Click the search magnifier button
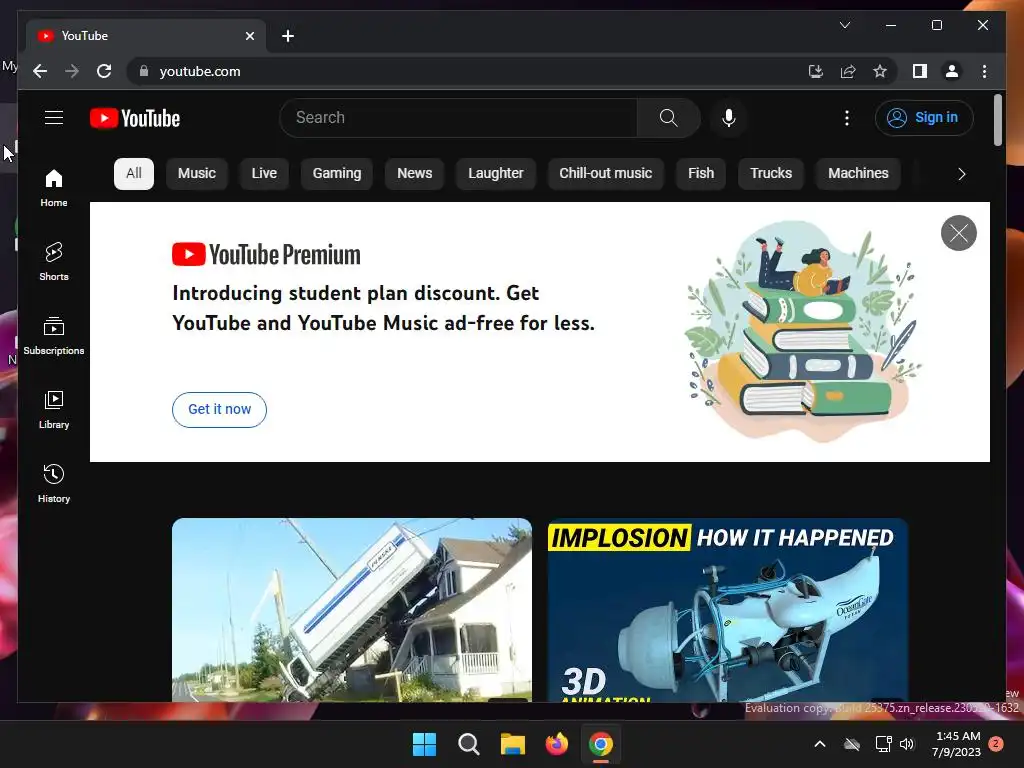Image resolution: width=1024 pixels, height=768 pixels. [668, 118]
